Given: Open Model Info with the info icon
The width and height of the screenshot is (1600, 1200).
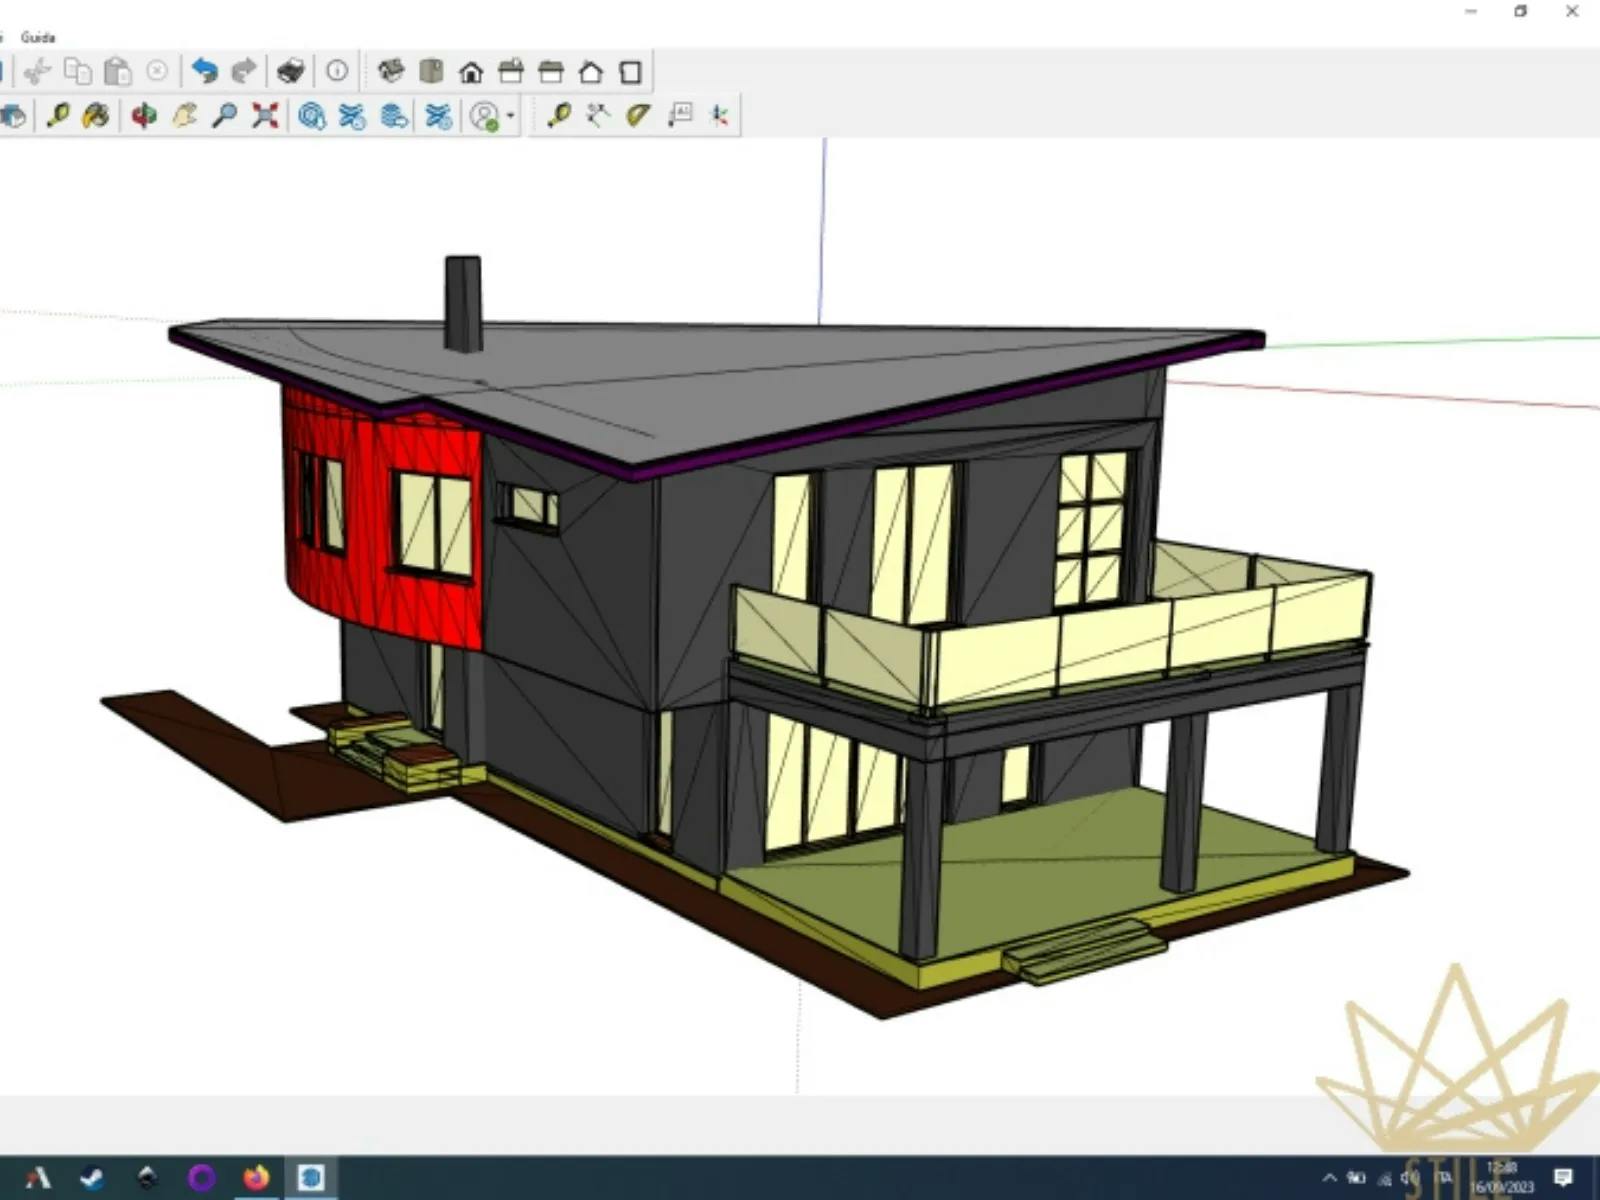Looking at the screenshot, I should coord(337,71).
